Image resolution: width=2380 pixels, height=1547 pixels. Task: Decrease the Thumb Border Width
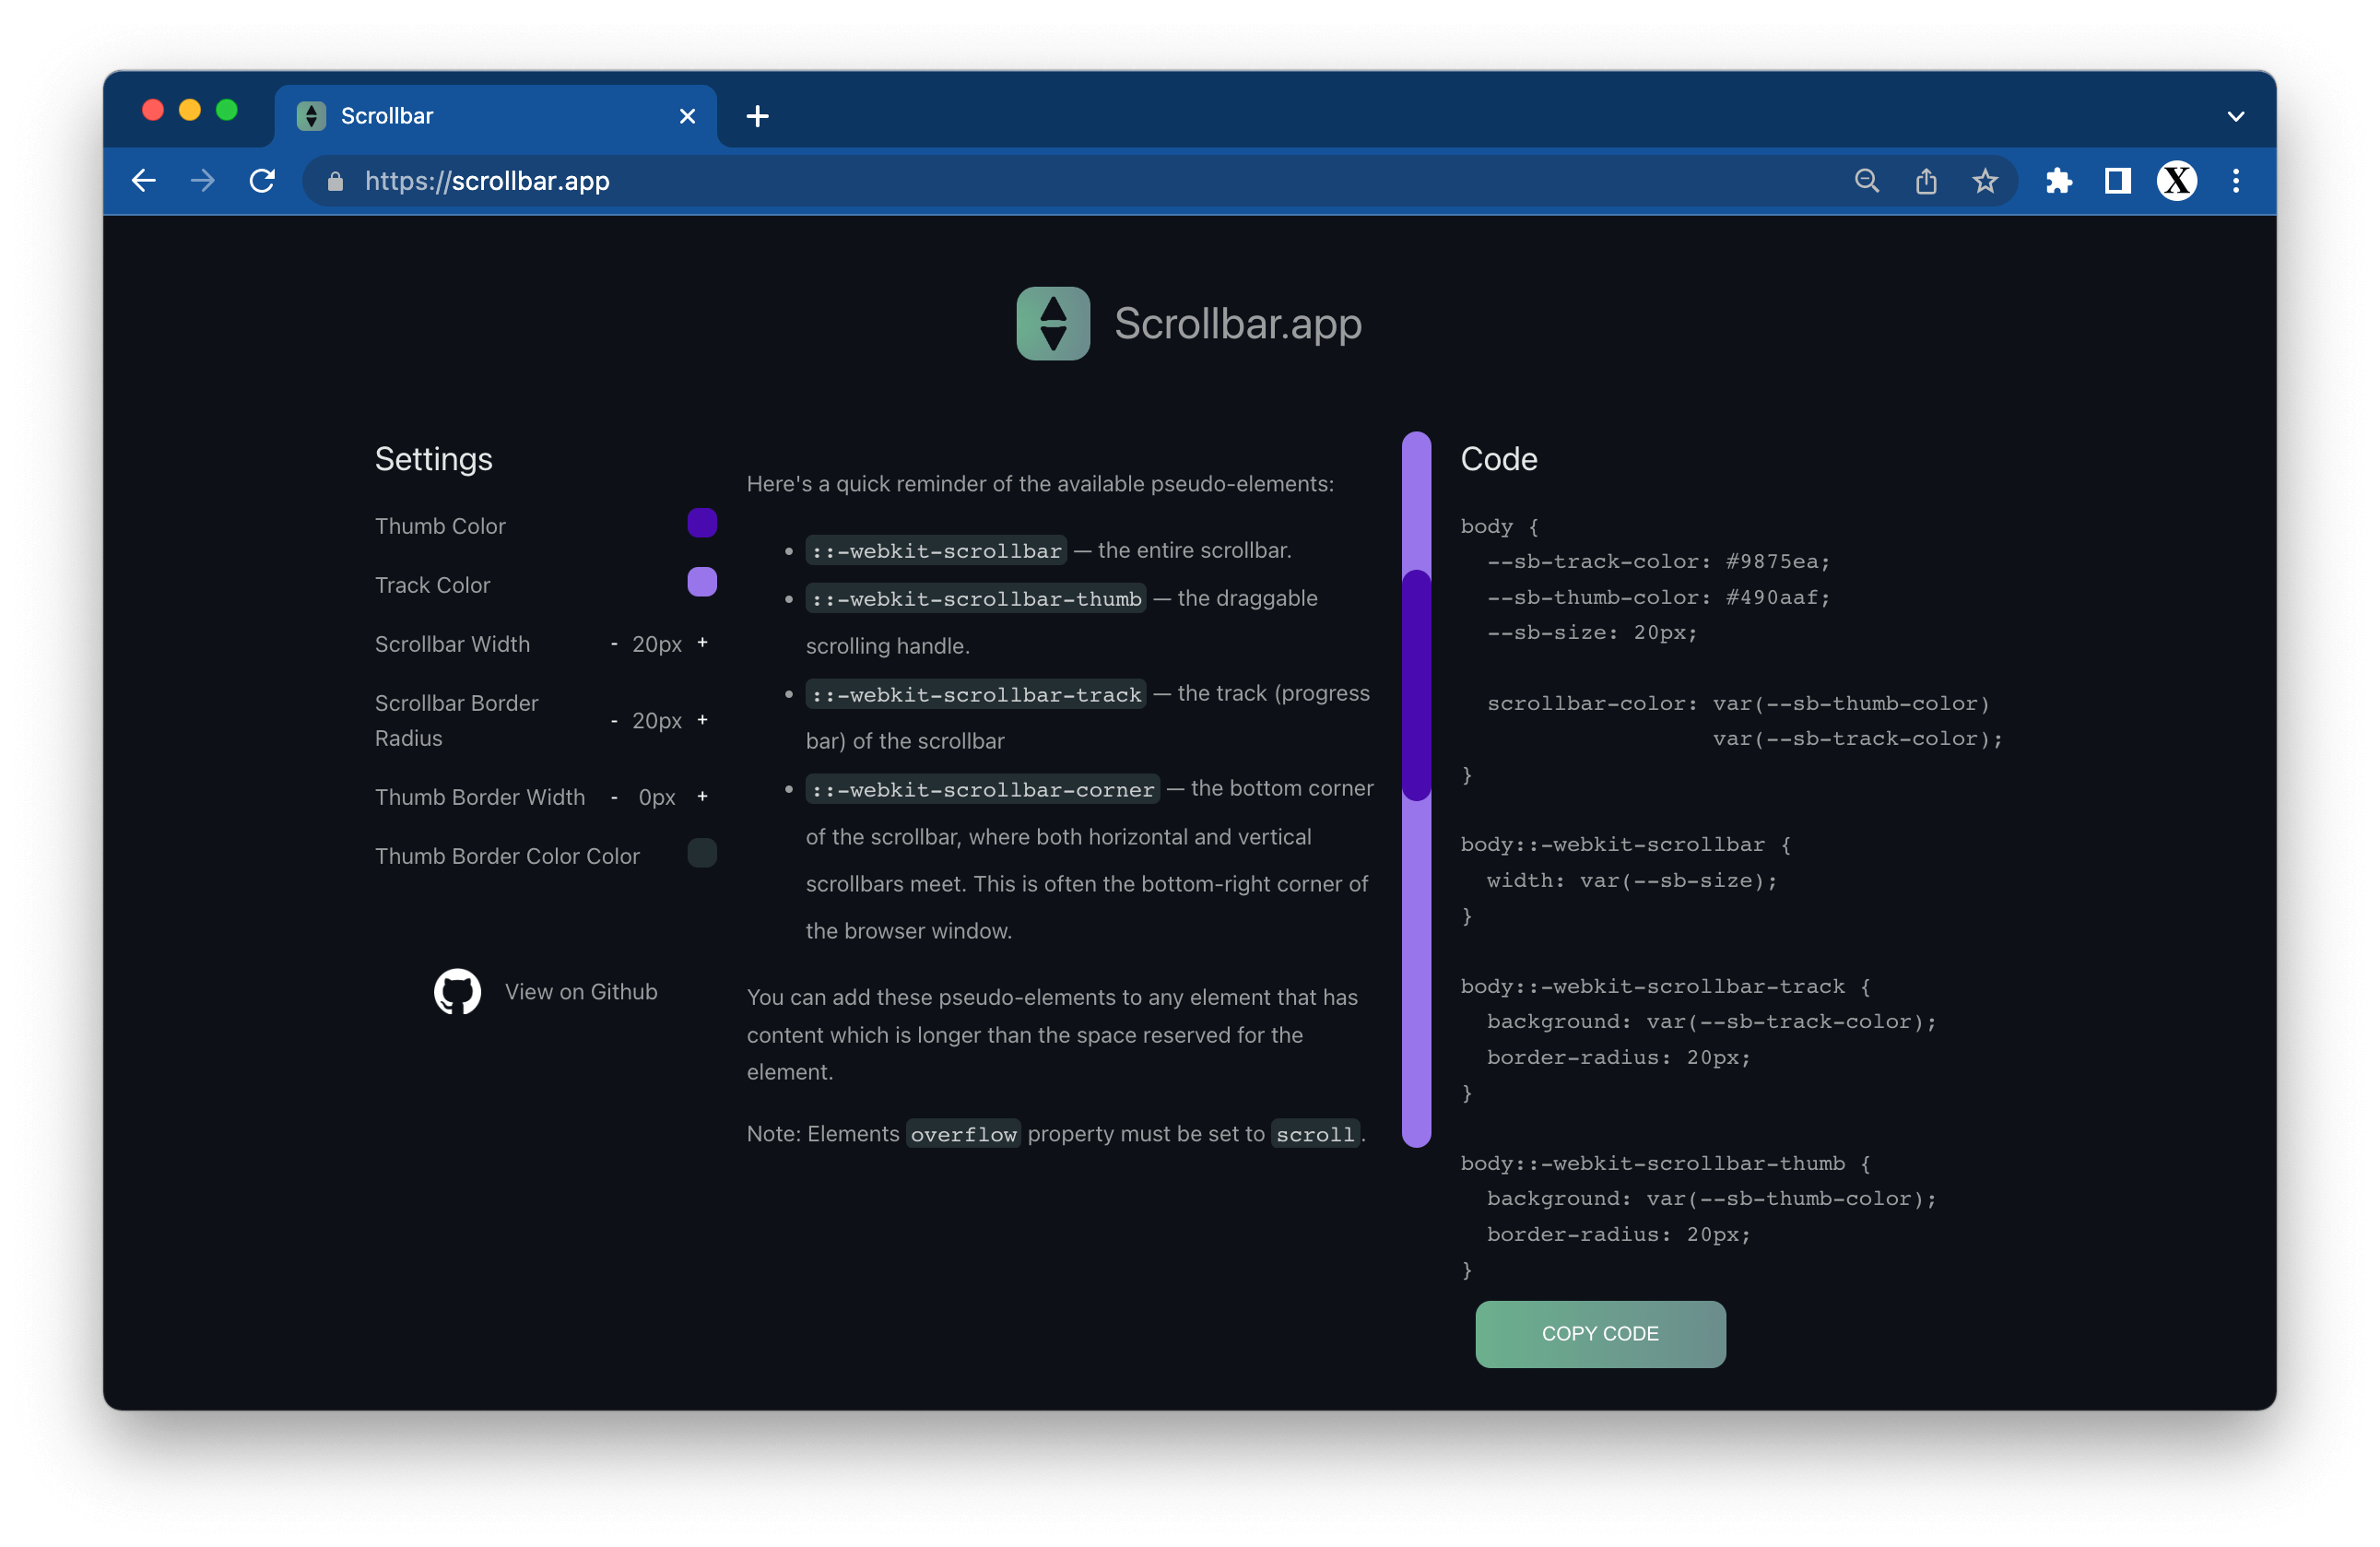614,797
